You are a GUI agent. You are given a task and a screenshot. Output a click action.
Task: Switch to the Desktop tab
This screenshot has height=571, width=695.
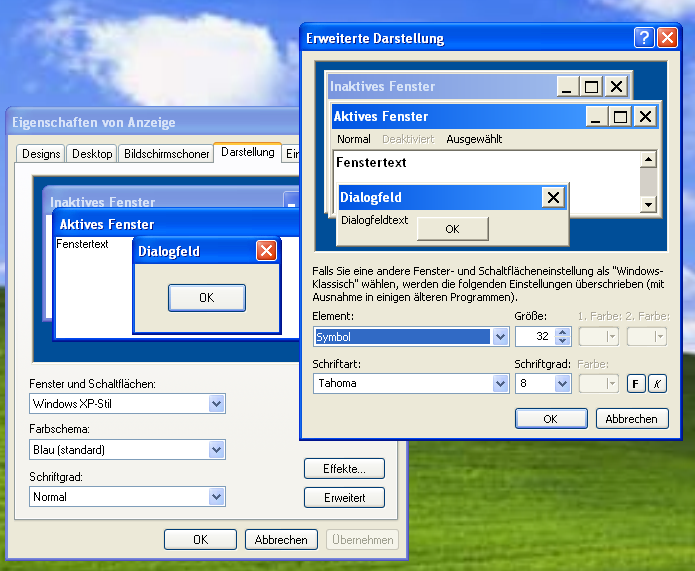[x=92, y=154]
